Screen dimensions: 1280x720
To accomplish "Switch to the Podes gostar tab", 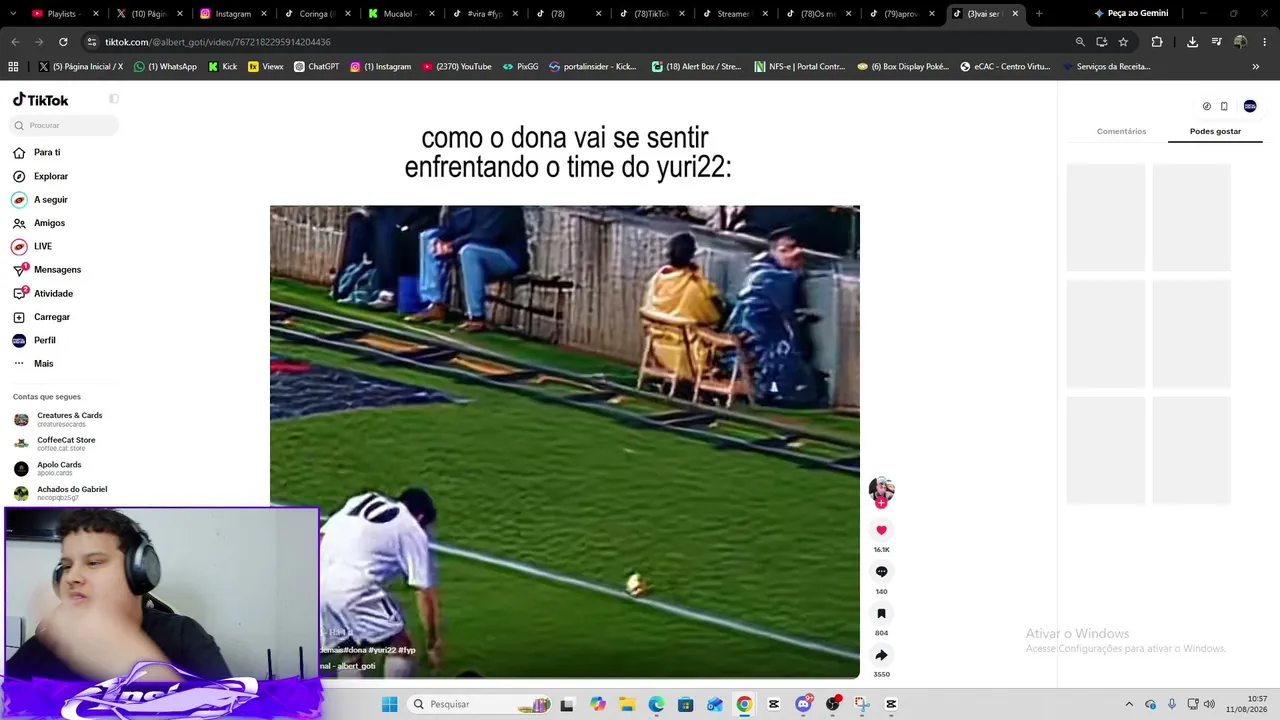I will (1215, 131).
